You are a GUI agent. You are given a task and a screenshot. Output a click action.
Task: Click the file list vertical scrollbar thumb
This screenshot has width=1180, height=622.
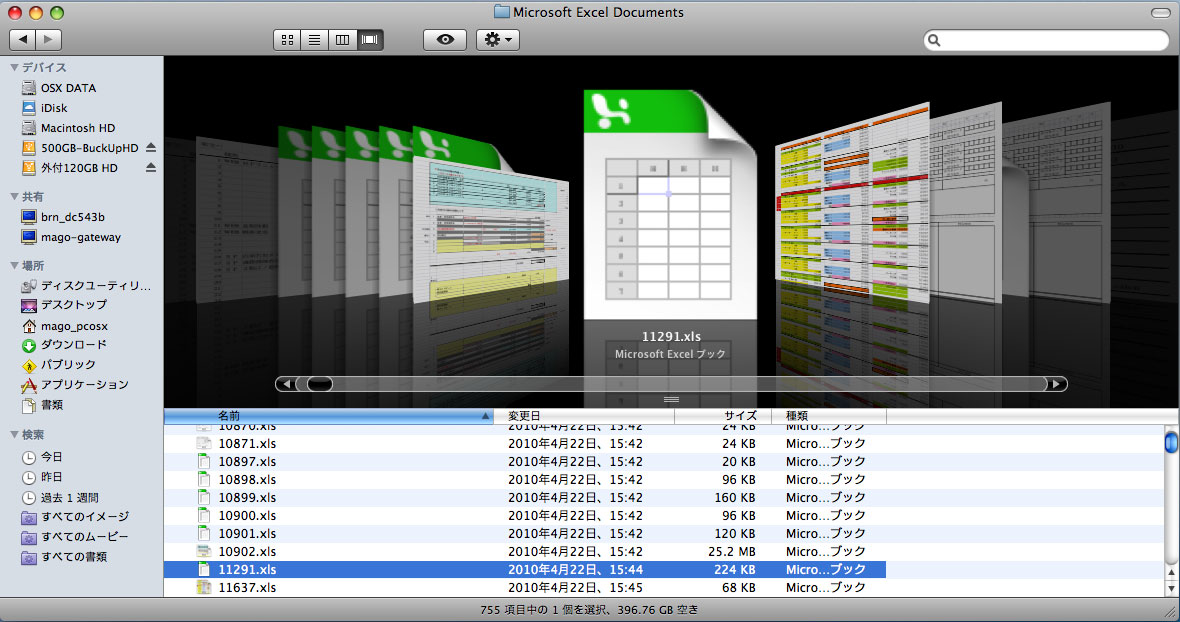click(1172, 442)
